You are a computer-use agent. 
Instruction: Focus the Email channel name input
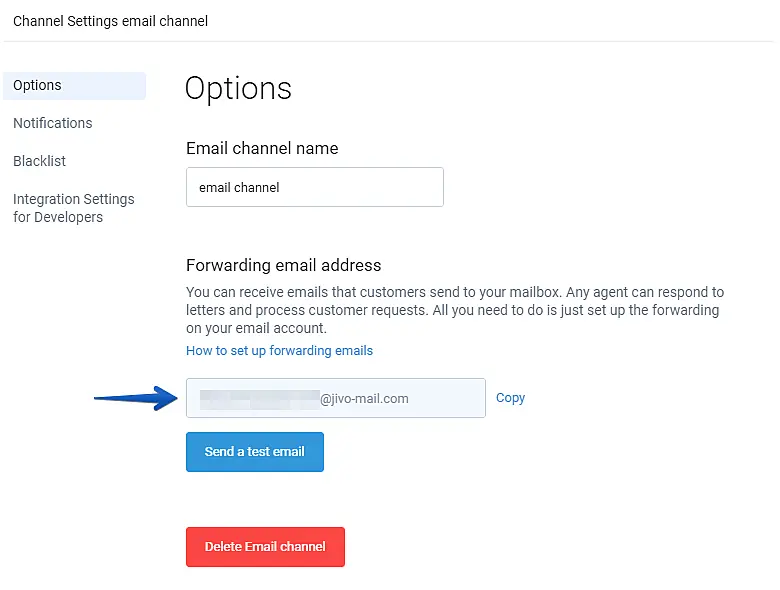[314, 187]
